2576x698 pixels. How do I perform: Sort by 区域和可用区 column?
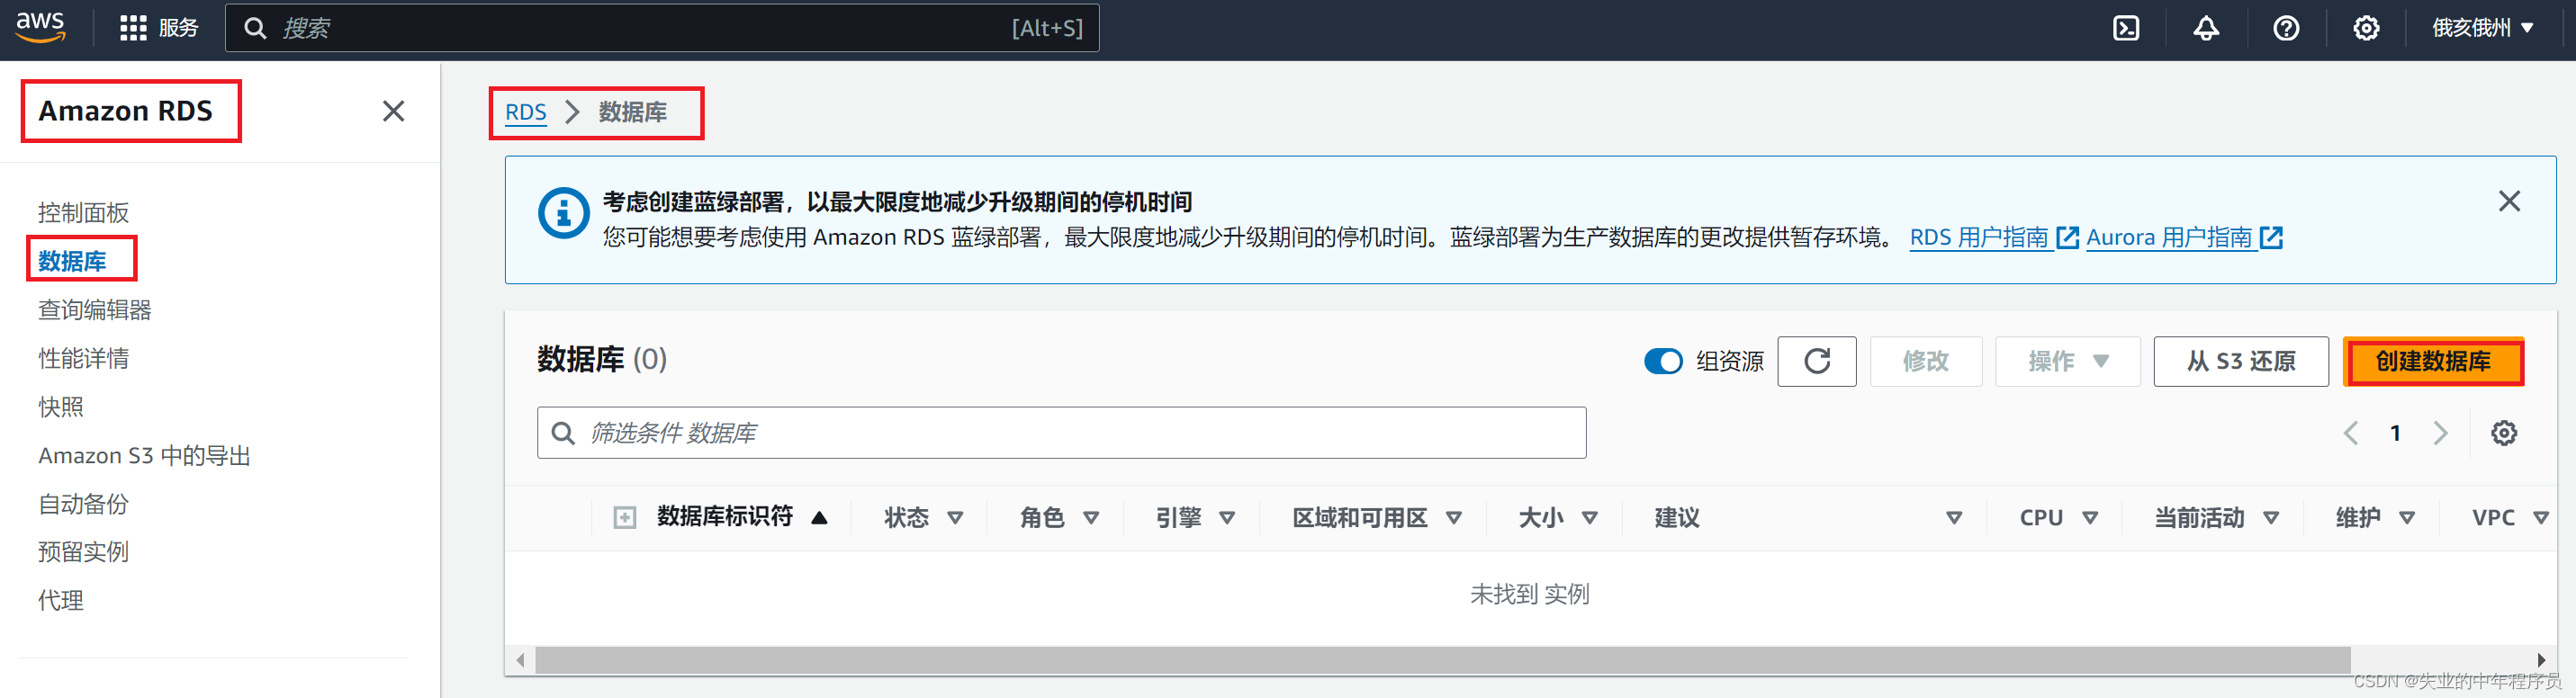(x=1377, y=518)
